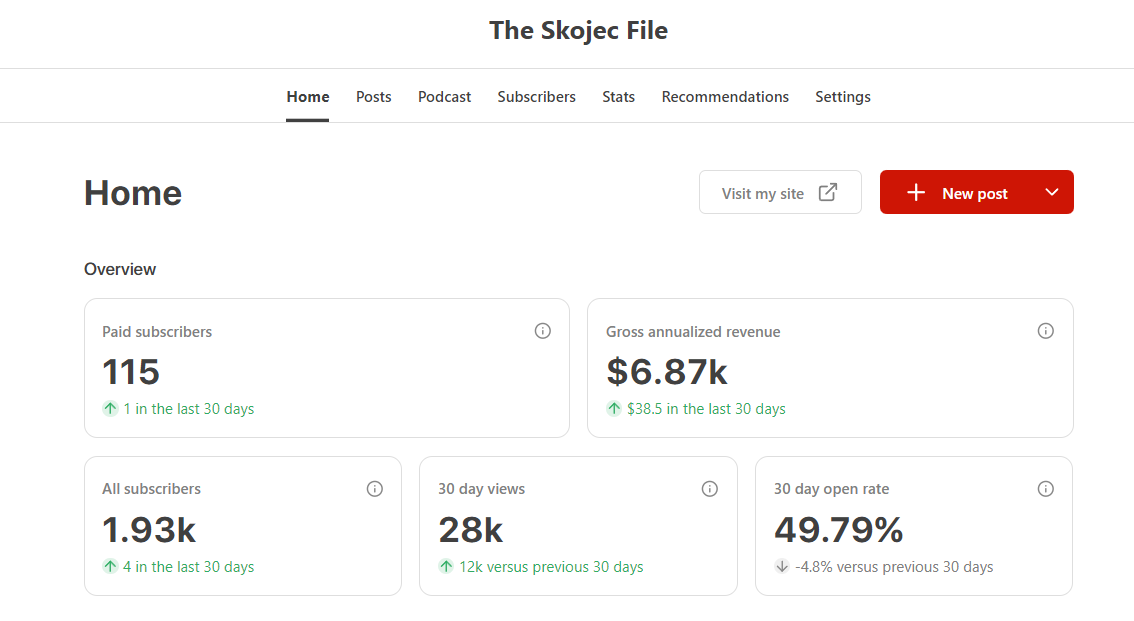The height and width of the screenshot is (621, 1134).
Task: Click '12k versus previous 30 days' text
Action: point(551,566)
